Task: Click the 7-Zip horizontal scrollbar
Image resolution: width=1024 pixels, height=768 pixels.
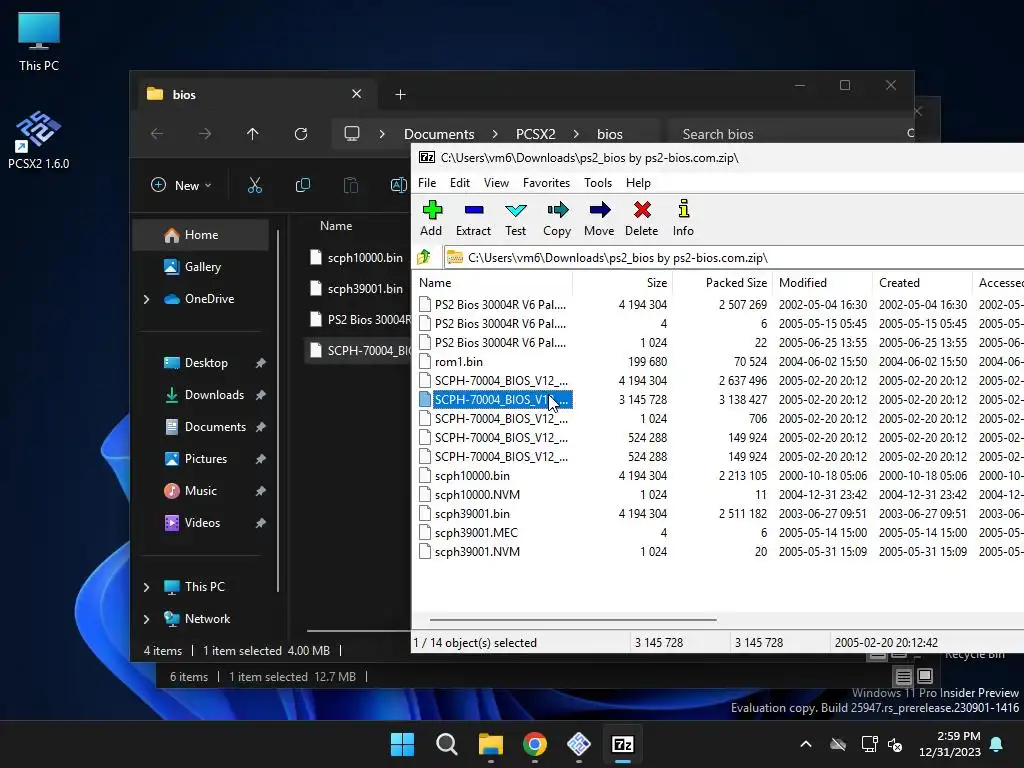Action: click(573, 619)
